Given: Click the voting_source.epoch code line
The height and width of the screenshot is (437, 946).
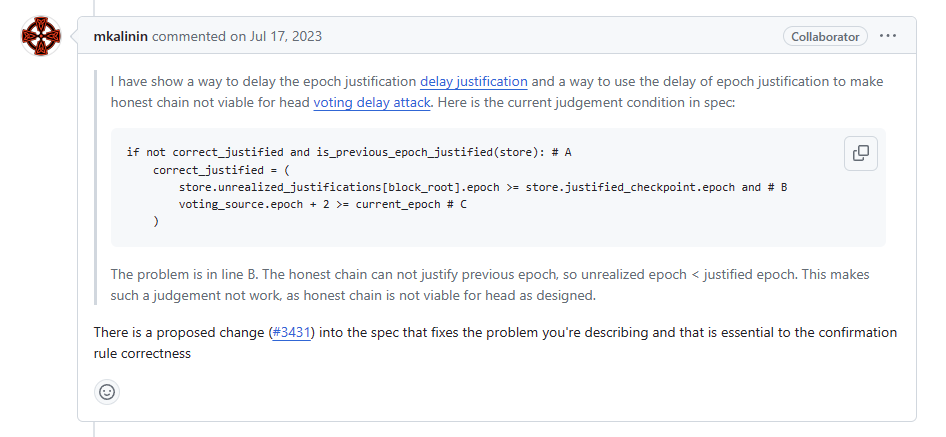Looking at the screenshot, I should click(x=323, y=204).
